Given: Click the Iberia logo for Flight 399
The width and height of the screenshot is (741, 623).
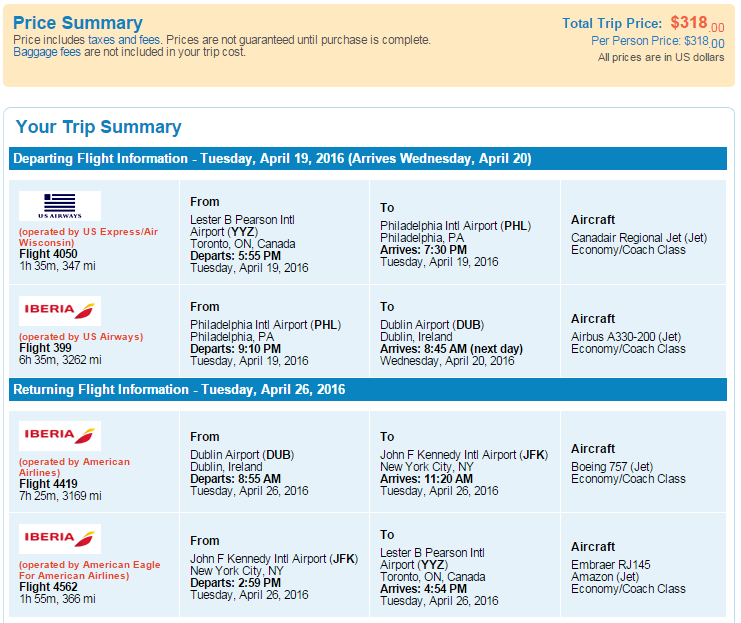Looking at the screenshot, I should point(60,311).
